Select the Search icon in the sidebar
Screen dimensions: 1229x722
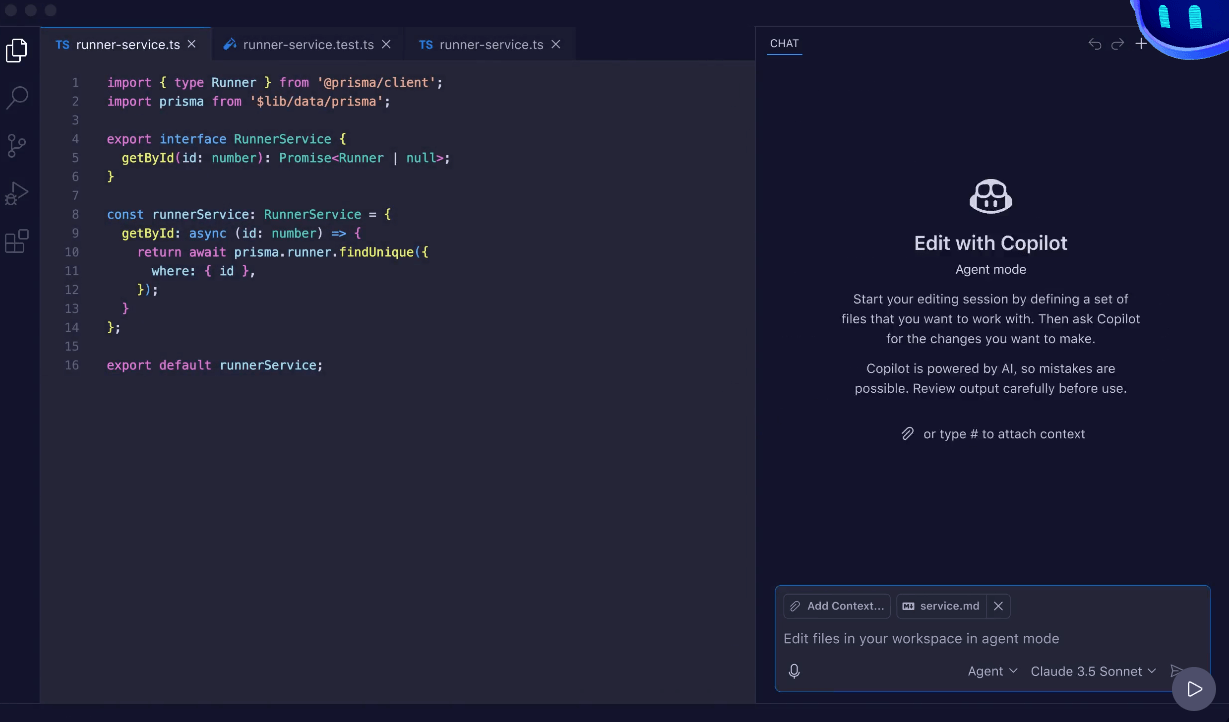click(x=16, y=97)
